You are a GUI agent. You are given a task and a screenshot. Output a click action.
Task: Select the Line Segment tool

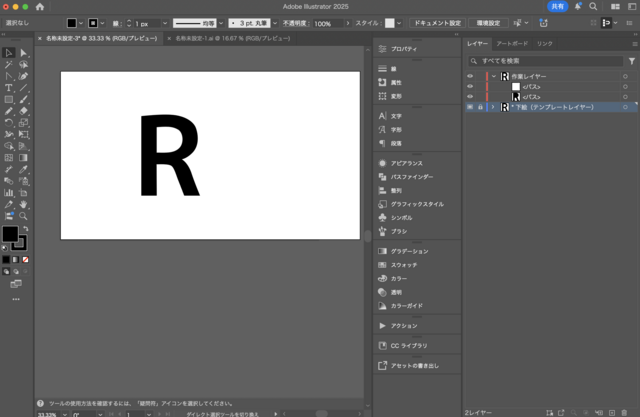23,88
